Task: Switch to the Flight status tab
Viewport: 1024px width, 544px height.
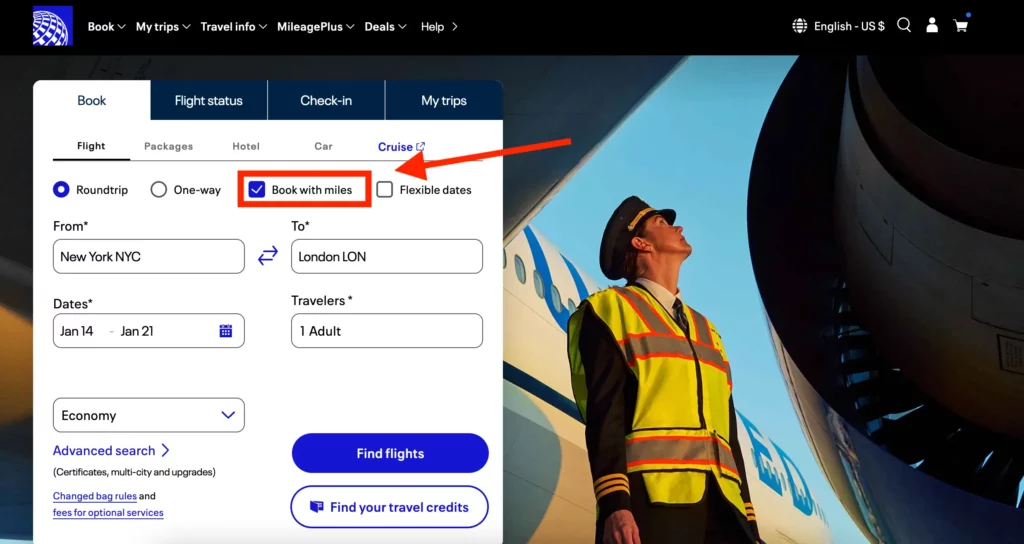Action: click(208, 100)
